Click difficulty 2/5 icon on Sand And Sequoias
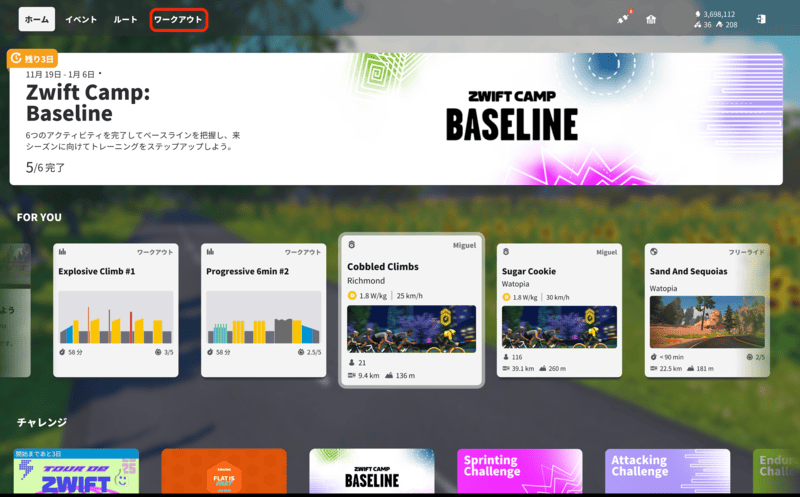This screenshot has height=497, width=800. click(x=749, y=357)
